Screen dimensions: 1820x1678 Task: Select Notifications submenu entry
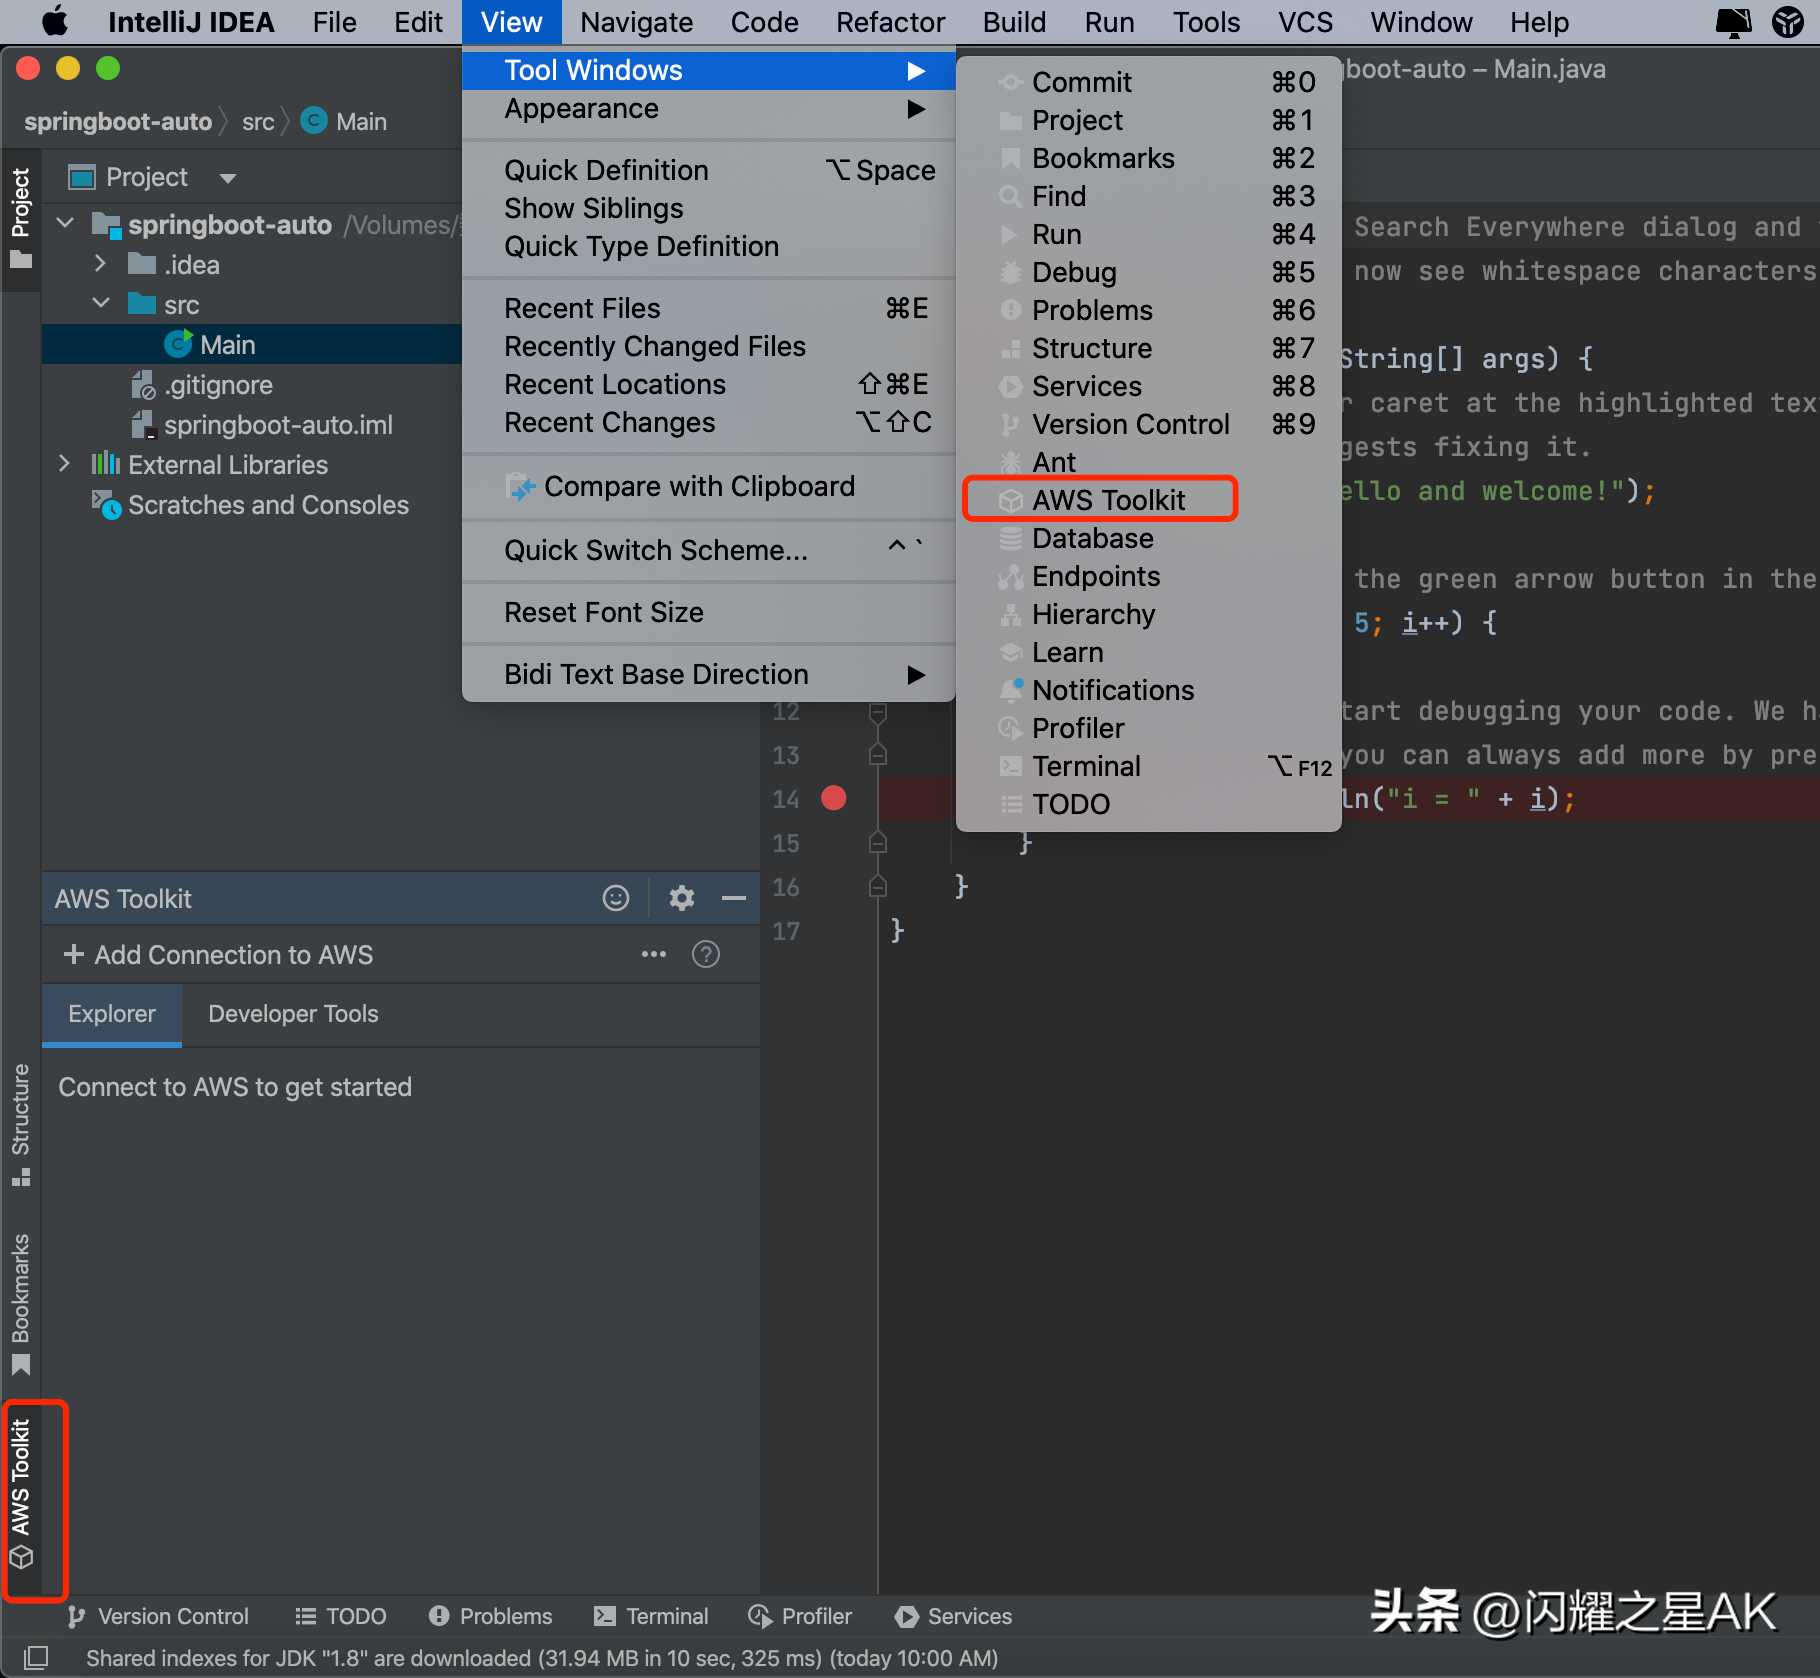pyautogui.click(x=1148, y=690)
